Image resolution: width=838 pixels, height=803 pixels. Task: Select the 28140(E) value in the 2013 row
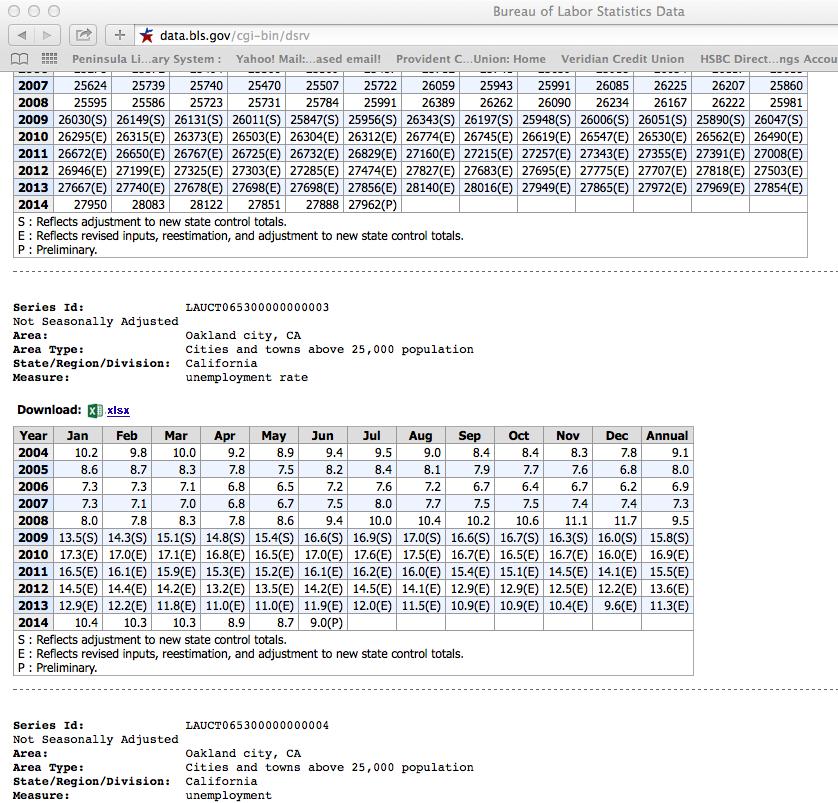click(x=430, y=188)
